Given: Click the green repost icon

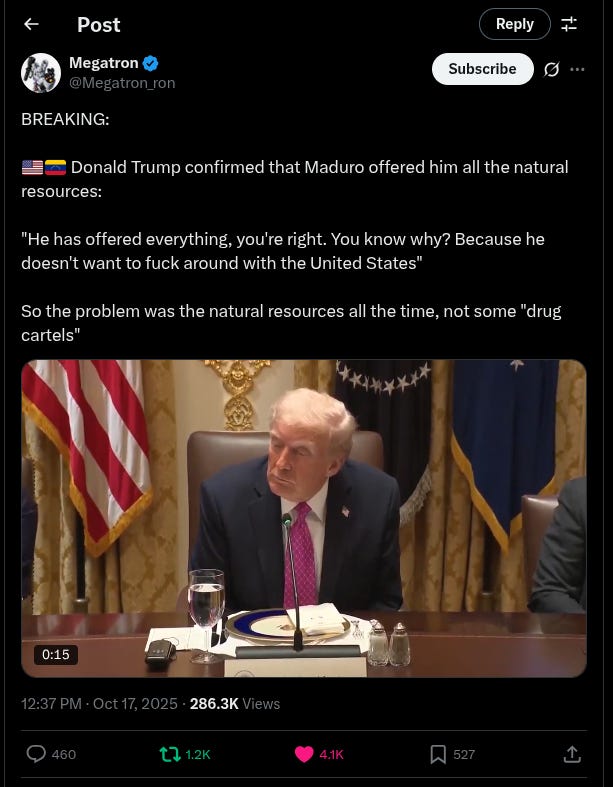Looking at the screenshot, I should (170, 754).
